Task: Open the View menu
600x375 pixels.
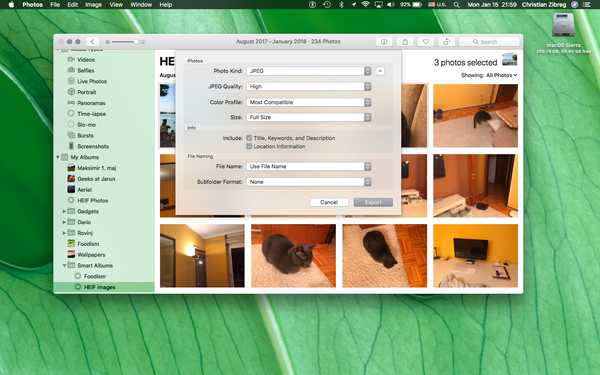Action: [x=116, y=5]
